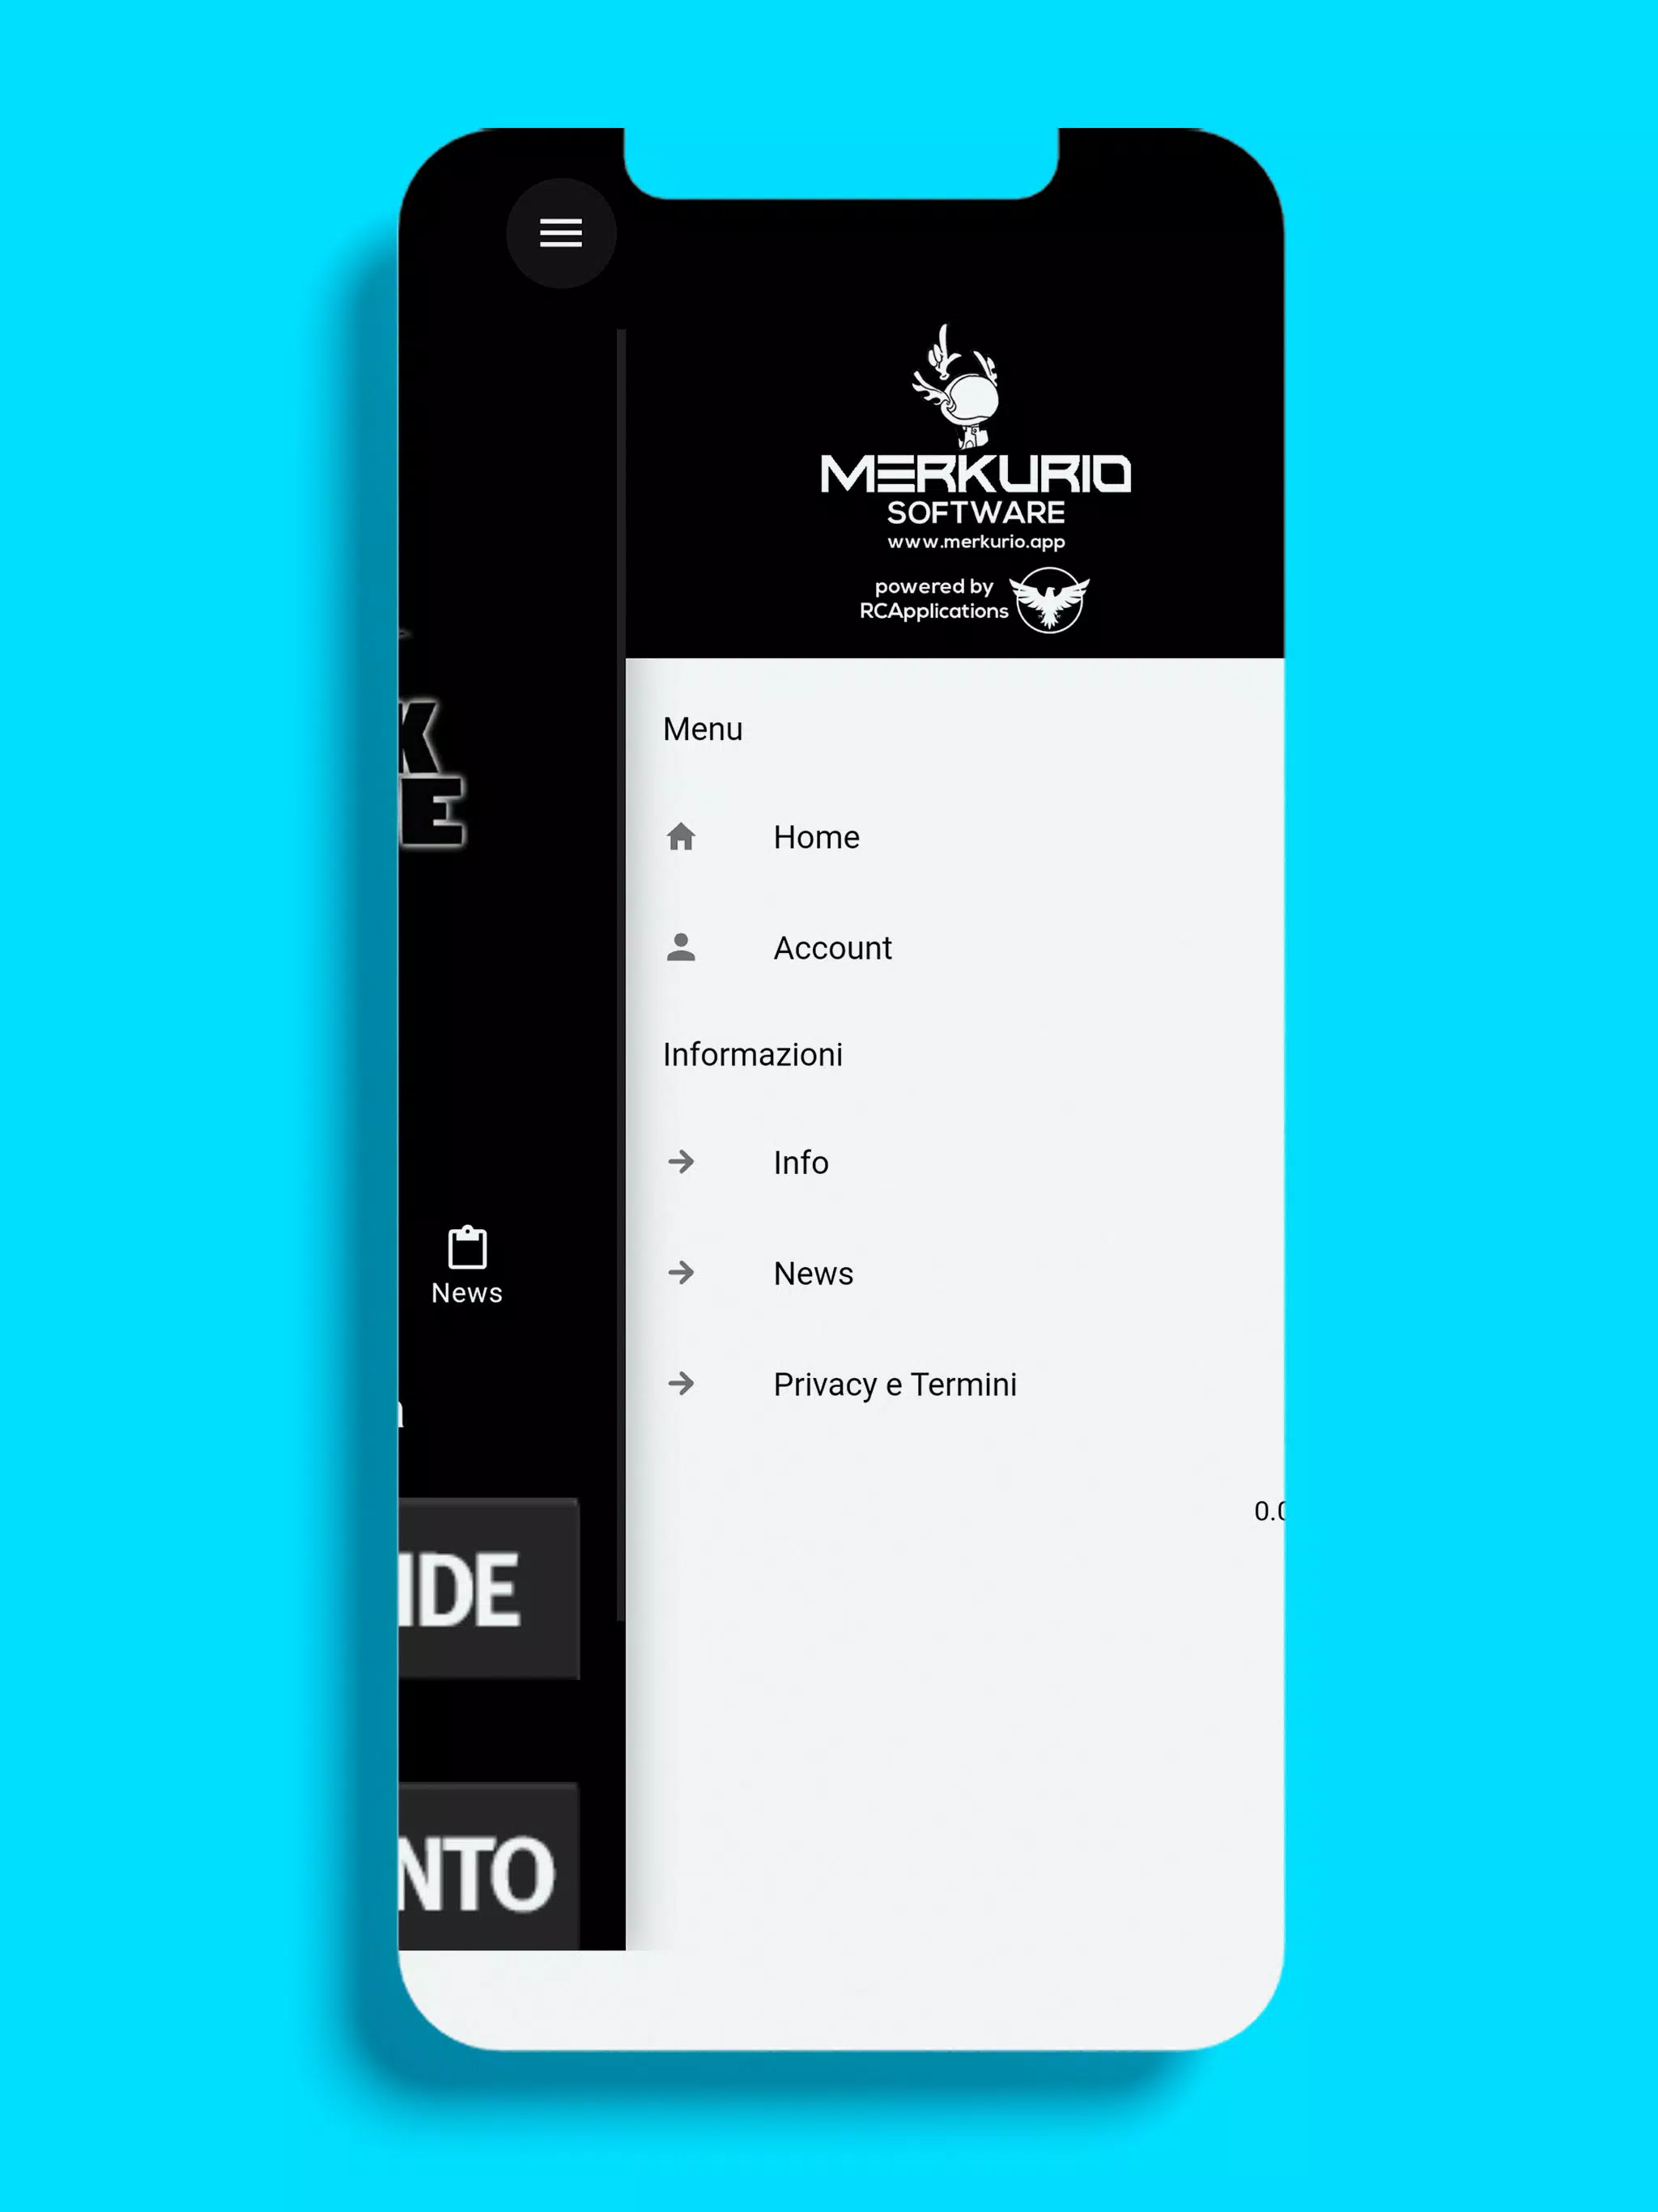This screenshot has height=2212, width=1658.
Task: Toggle the sidebar navigation drawer
Action: pyautogui.click(x=561, y=233)
